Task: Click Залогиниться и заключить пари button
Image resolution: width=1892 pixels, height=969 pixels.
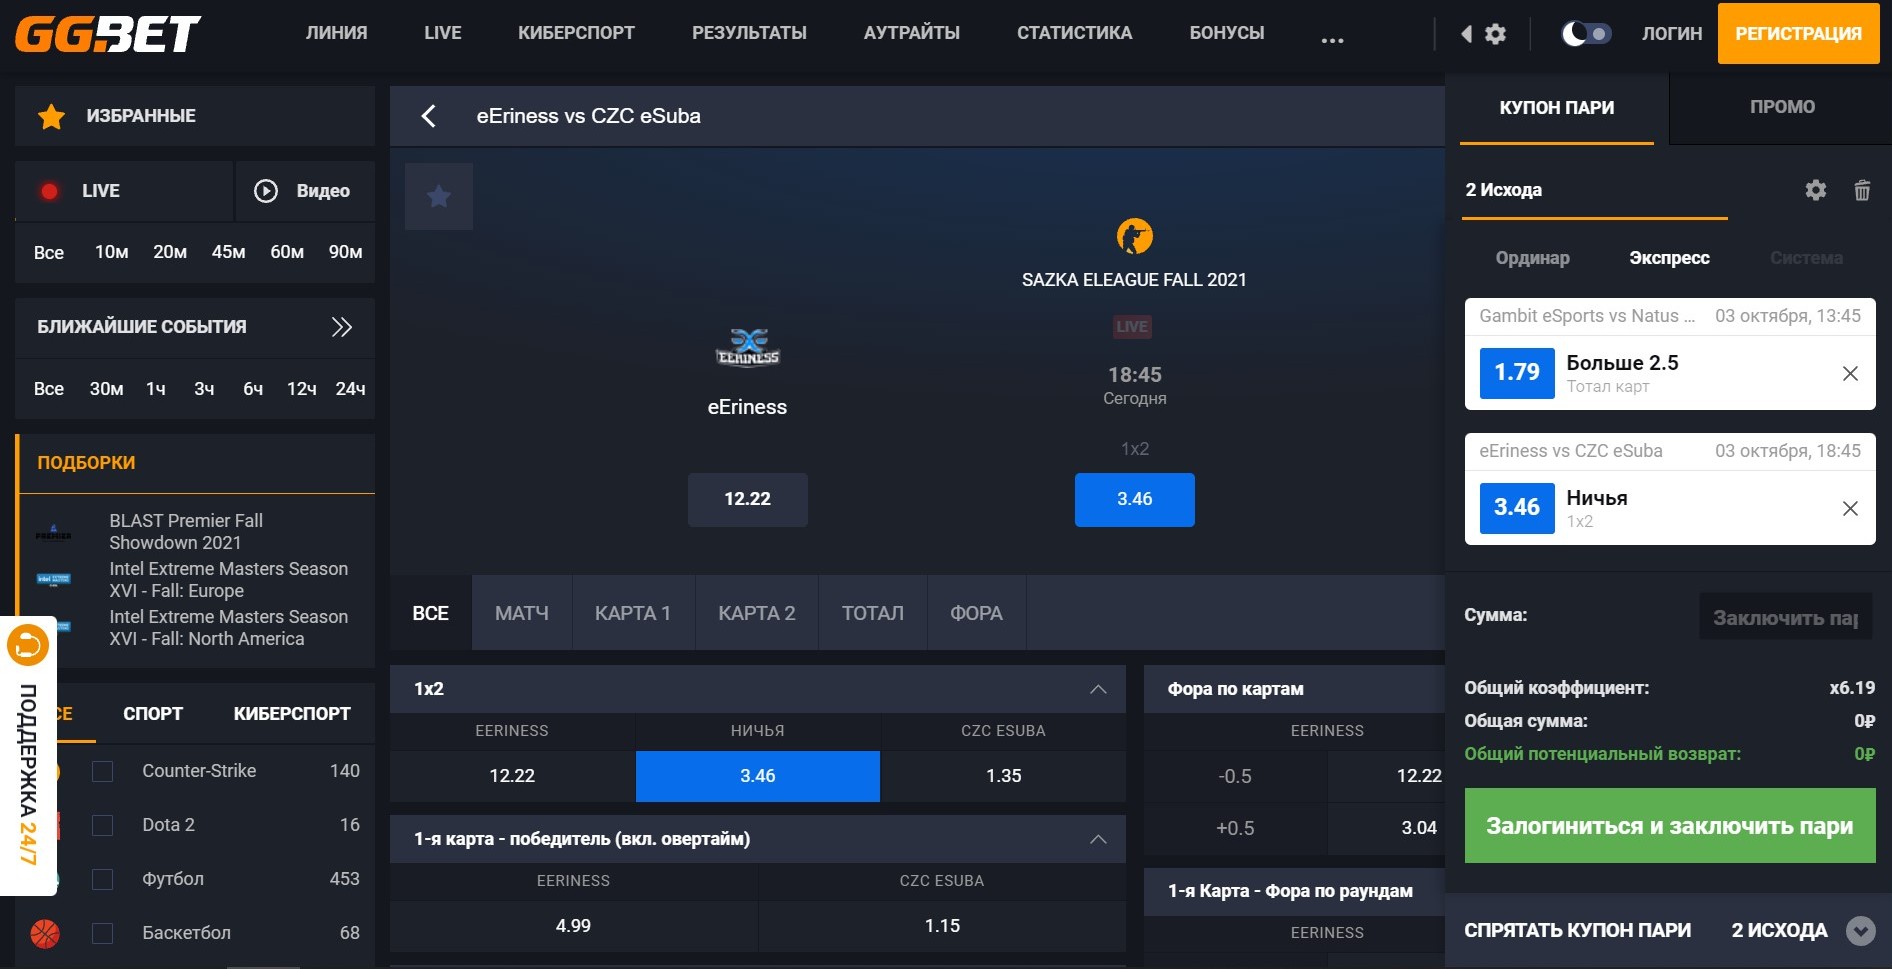Action: [x=1670, y=826]
